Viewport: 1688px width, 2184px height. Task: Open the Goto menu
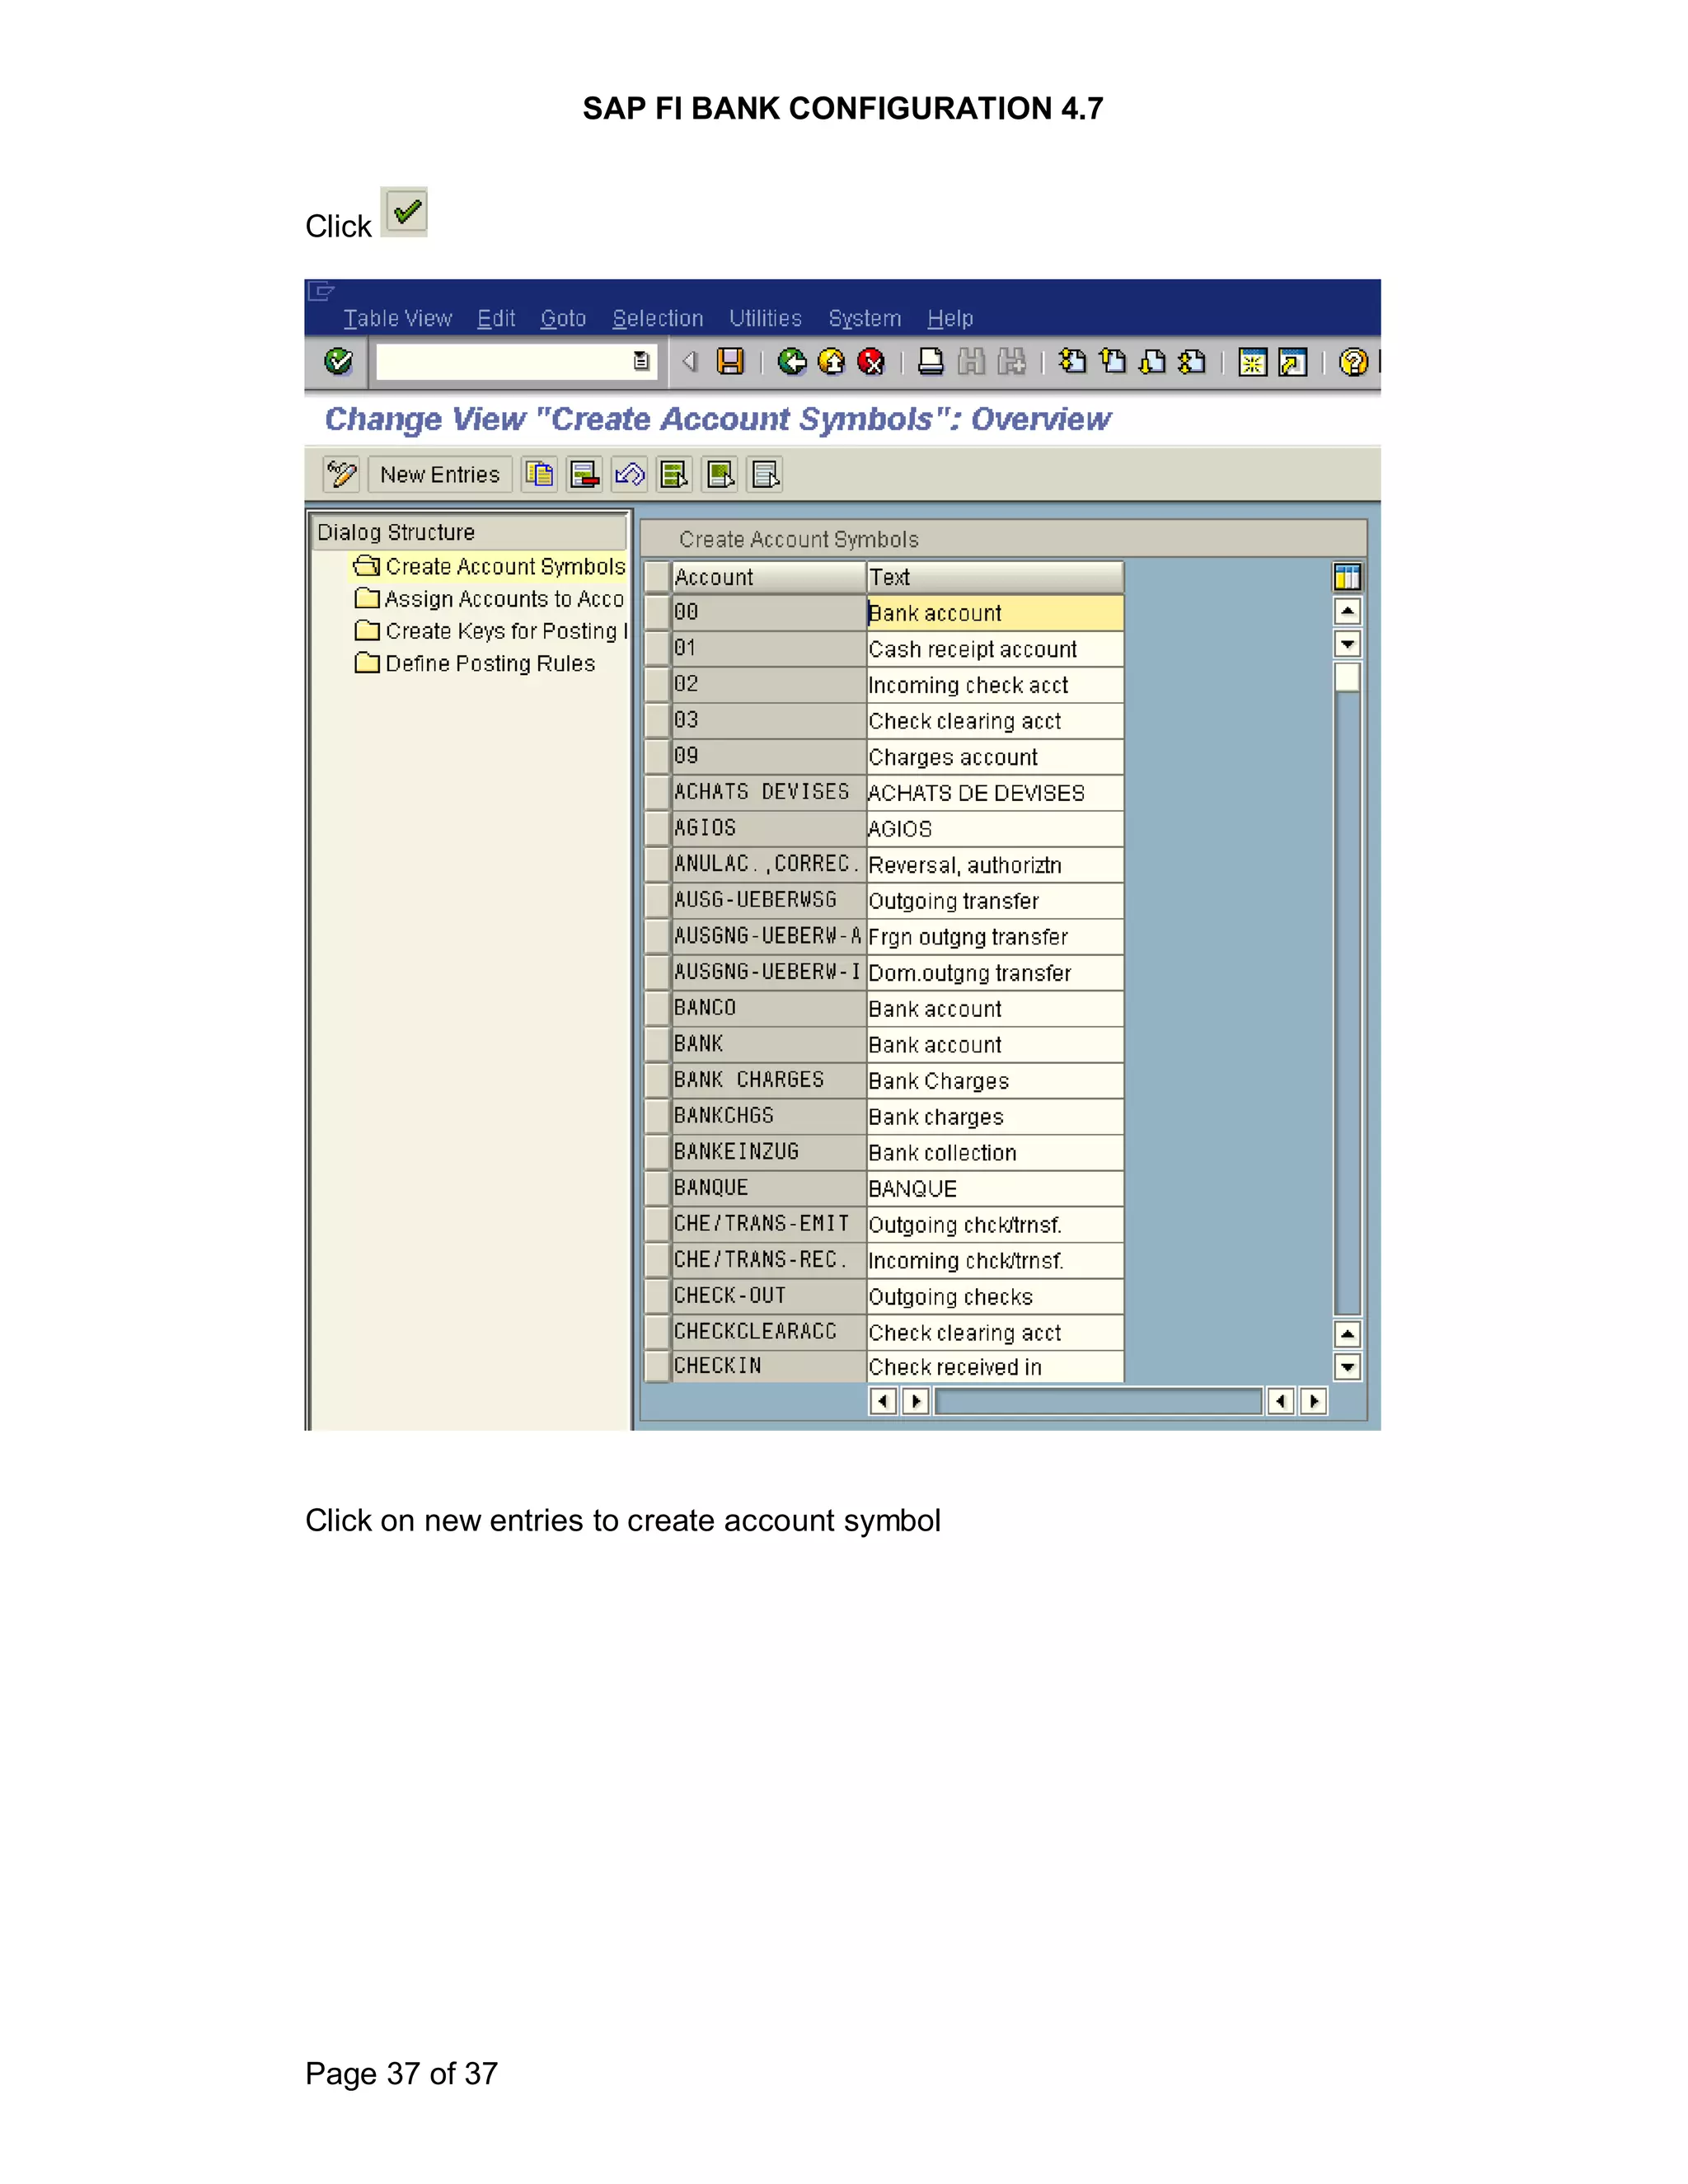tap(563, 318)
